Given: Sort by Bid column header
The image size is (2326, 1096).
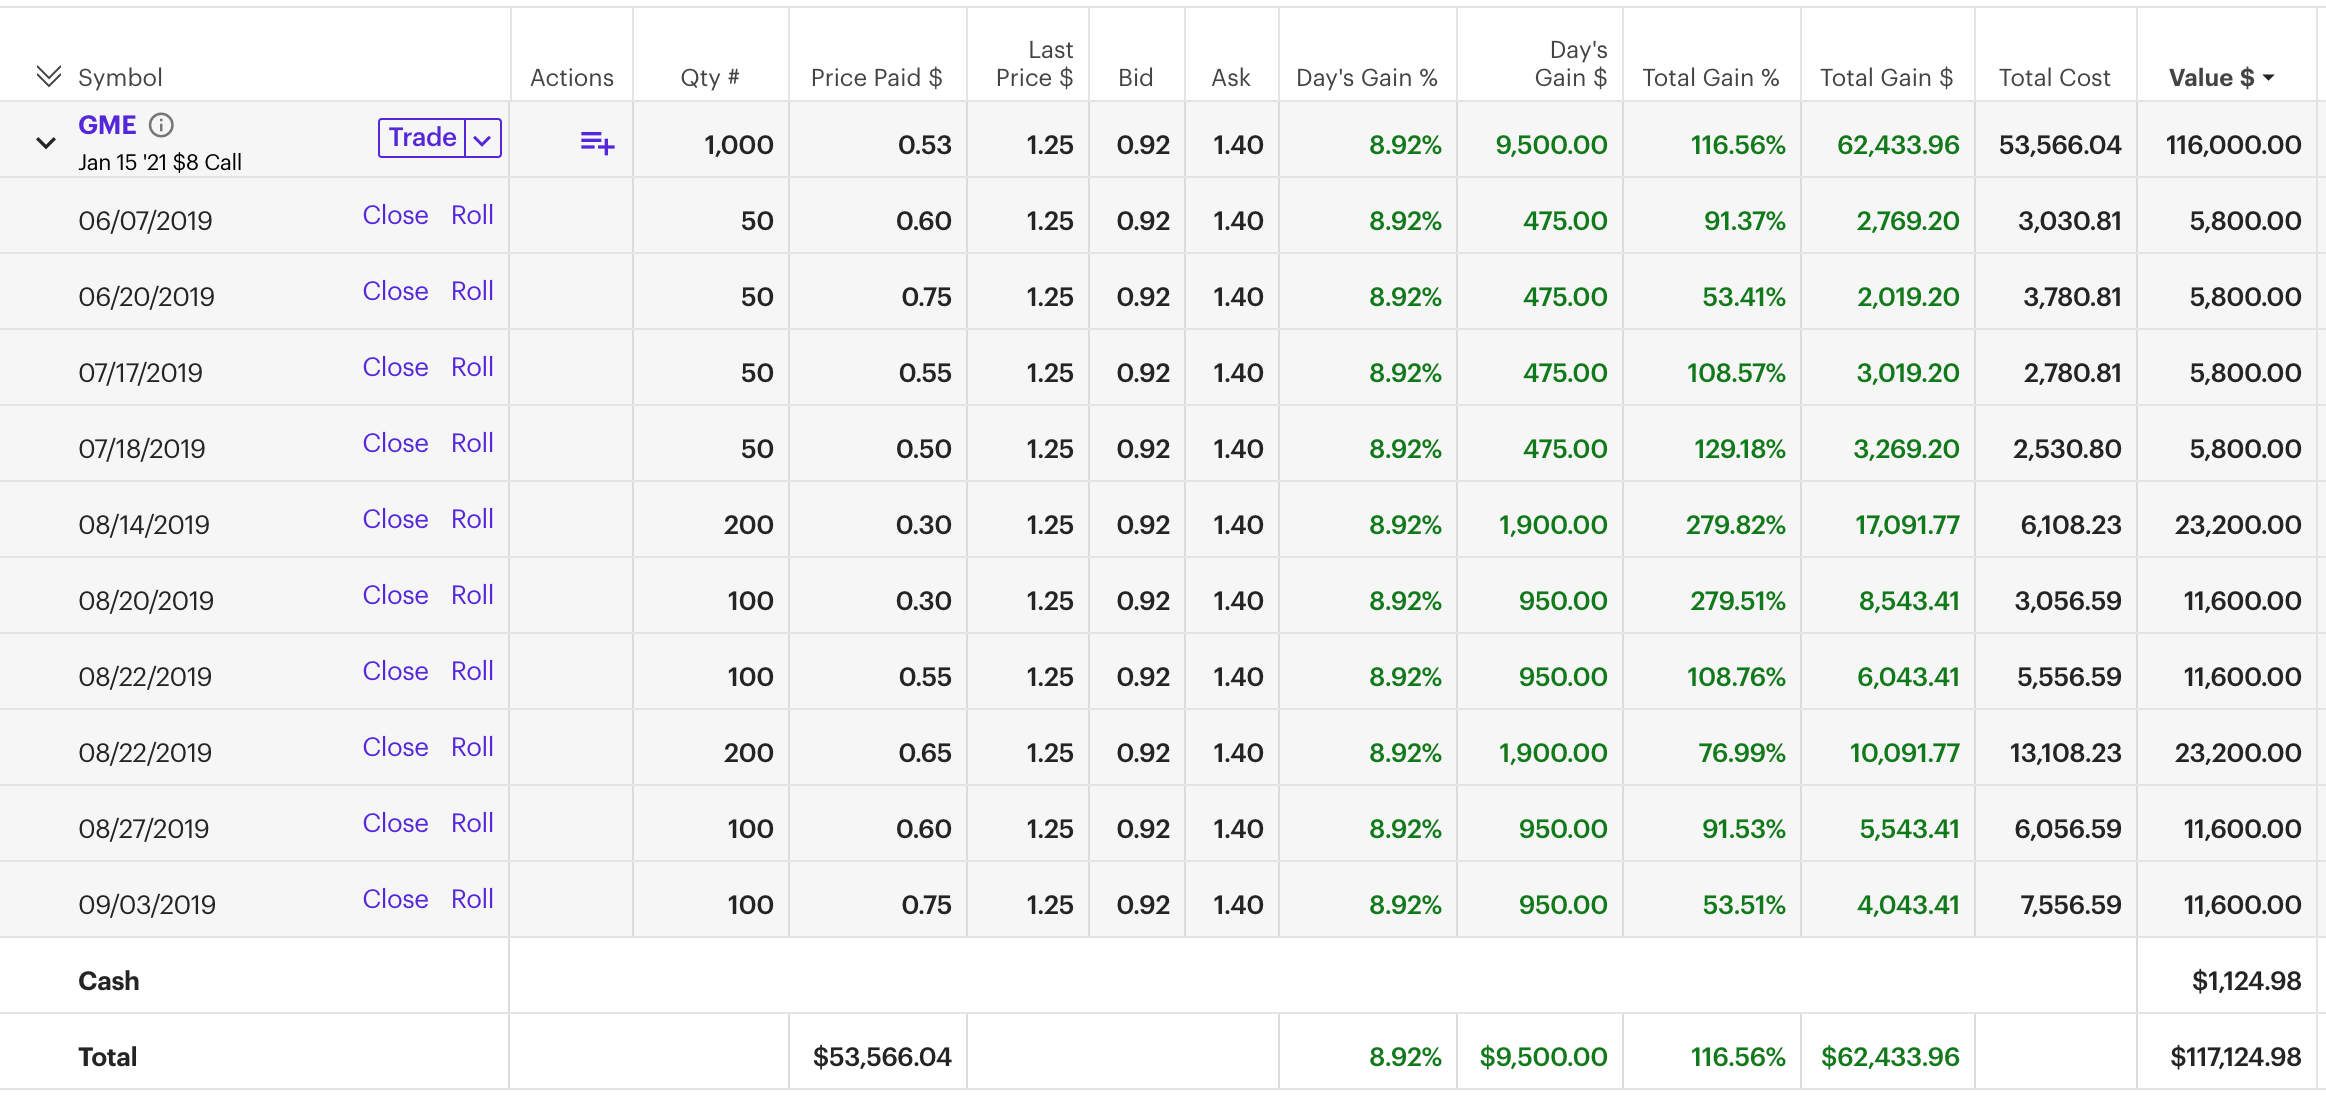Looking at the screenshot, I should coord(1136,77).
